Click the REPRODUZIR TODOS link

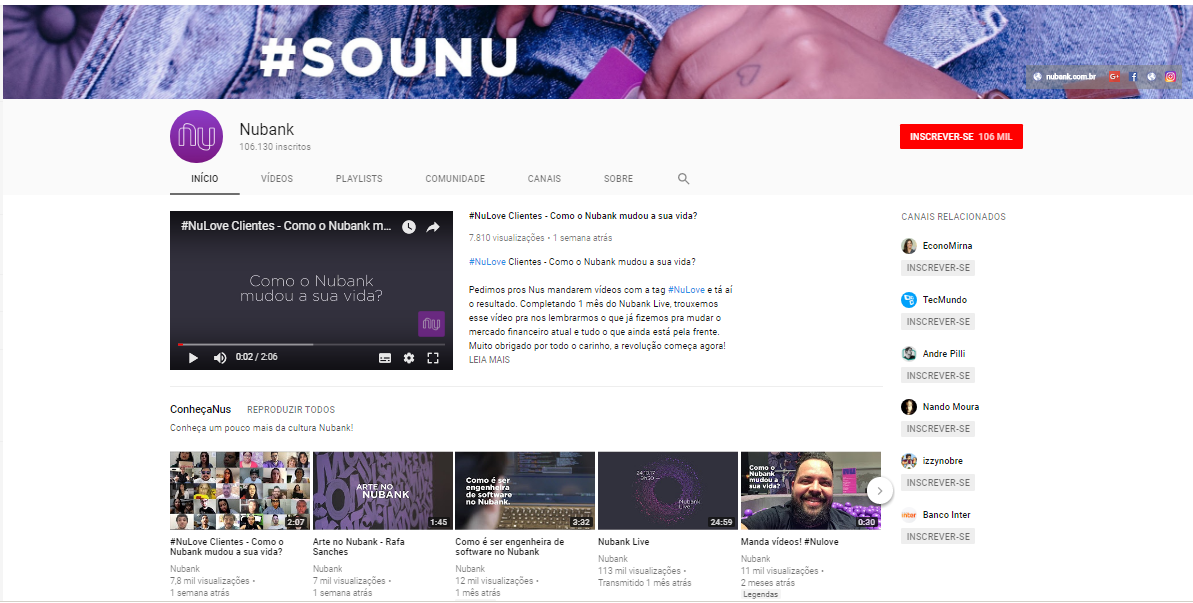pos(291,409)
